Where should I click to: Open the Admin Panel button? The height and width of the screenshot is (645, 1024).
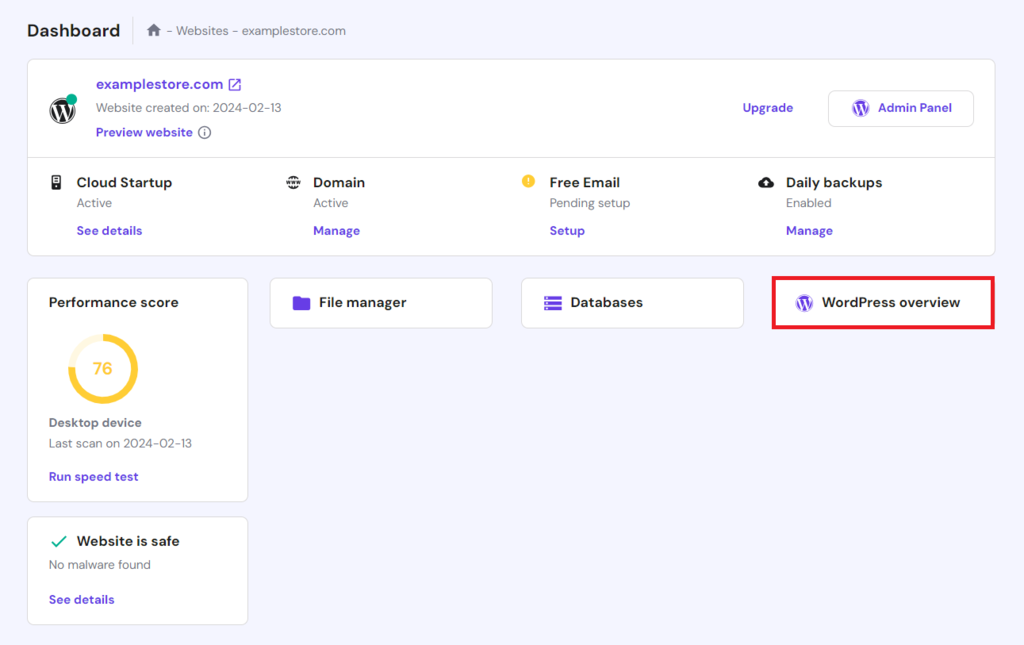(x=901, y=108)
